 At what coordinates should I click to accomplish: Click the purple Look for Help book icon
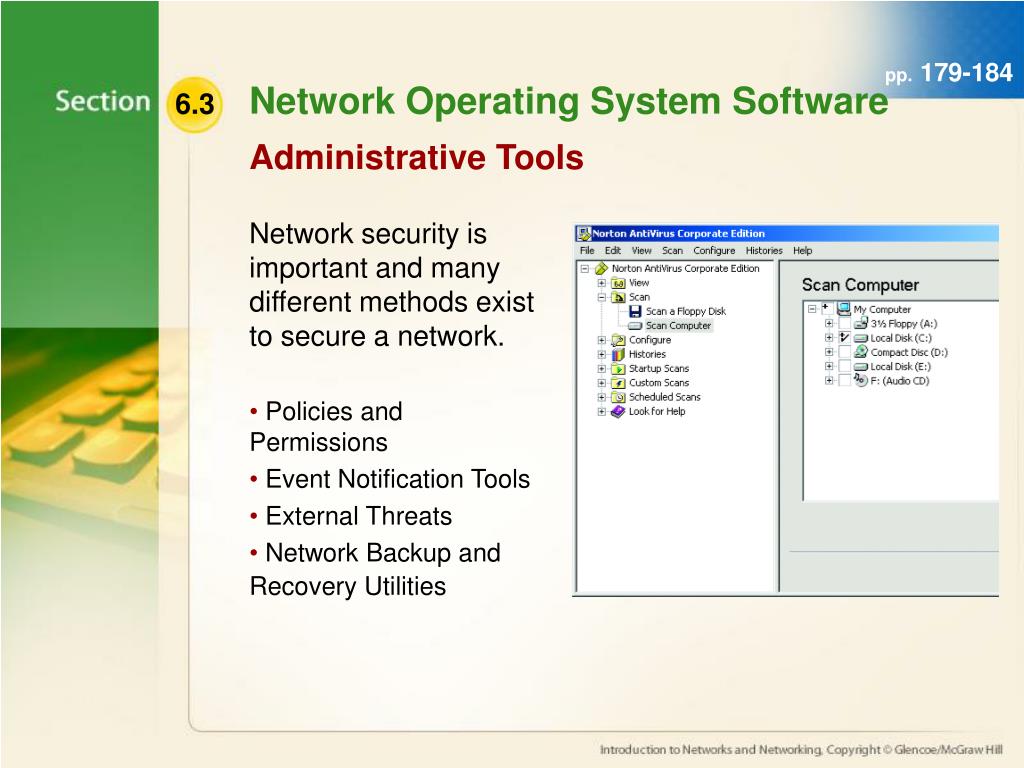click(x=618, y=411)
